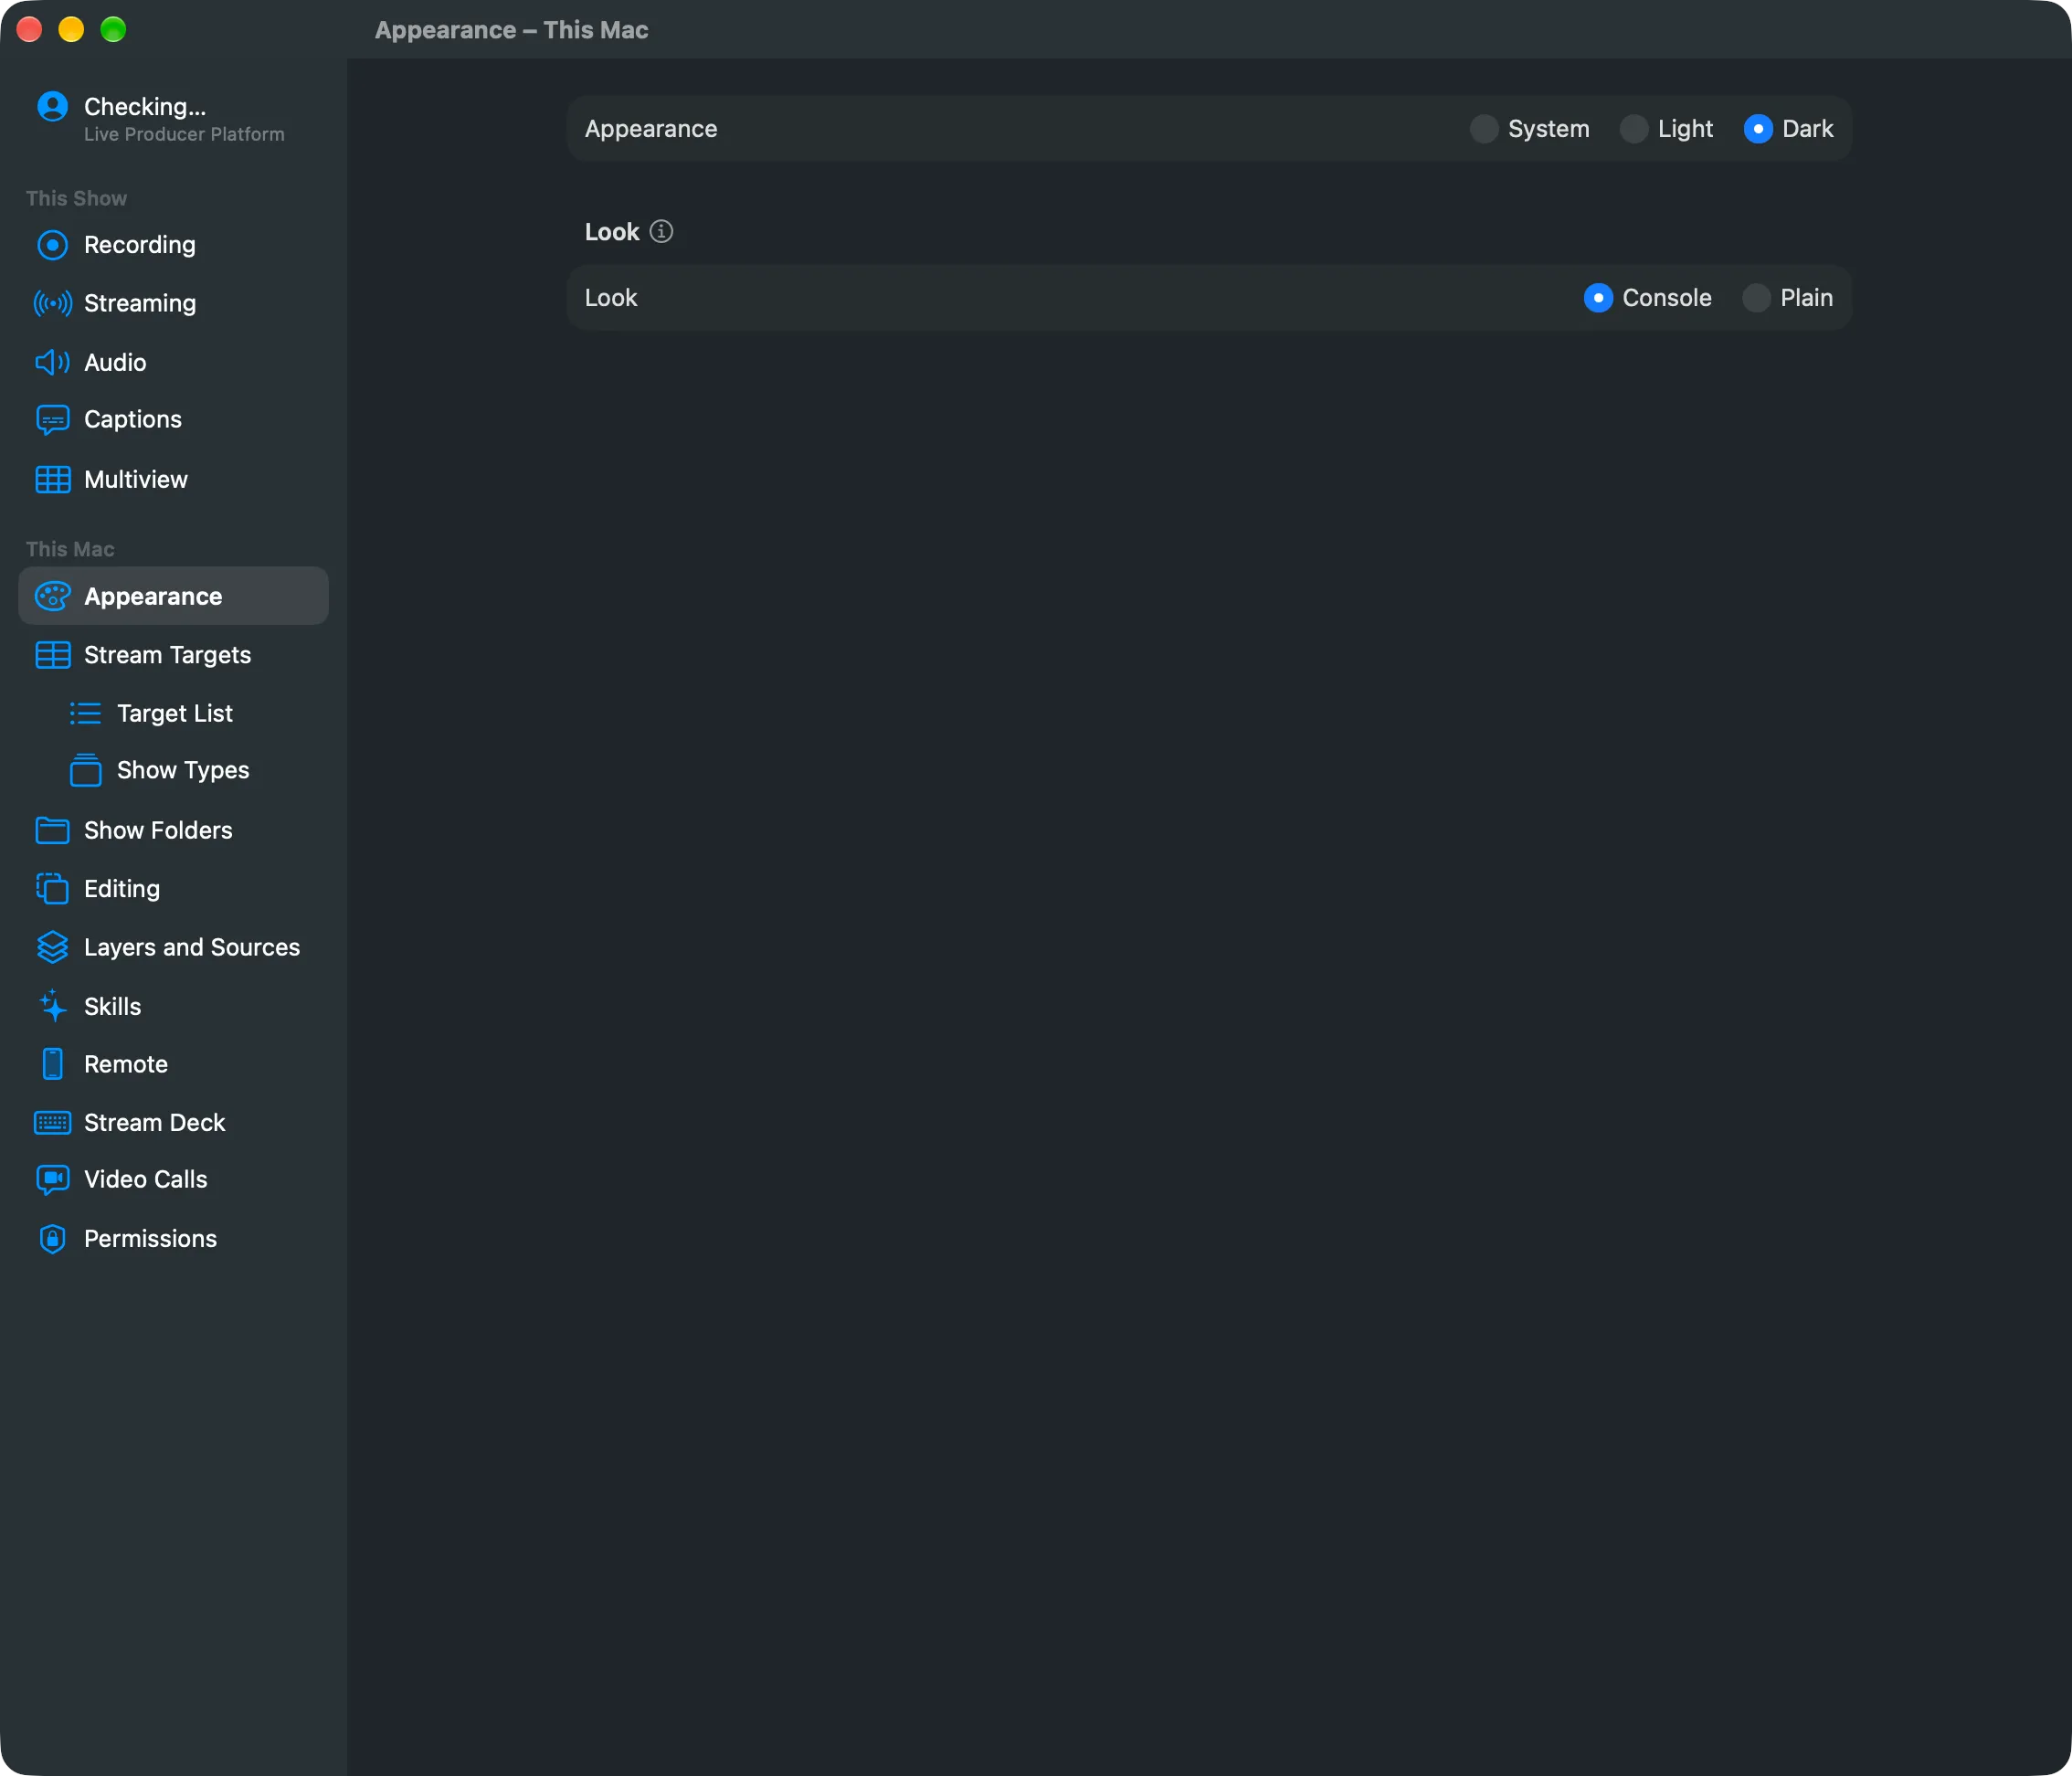
Task: Open the Streaming section label
Action: click(140, 303)
